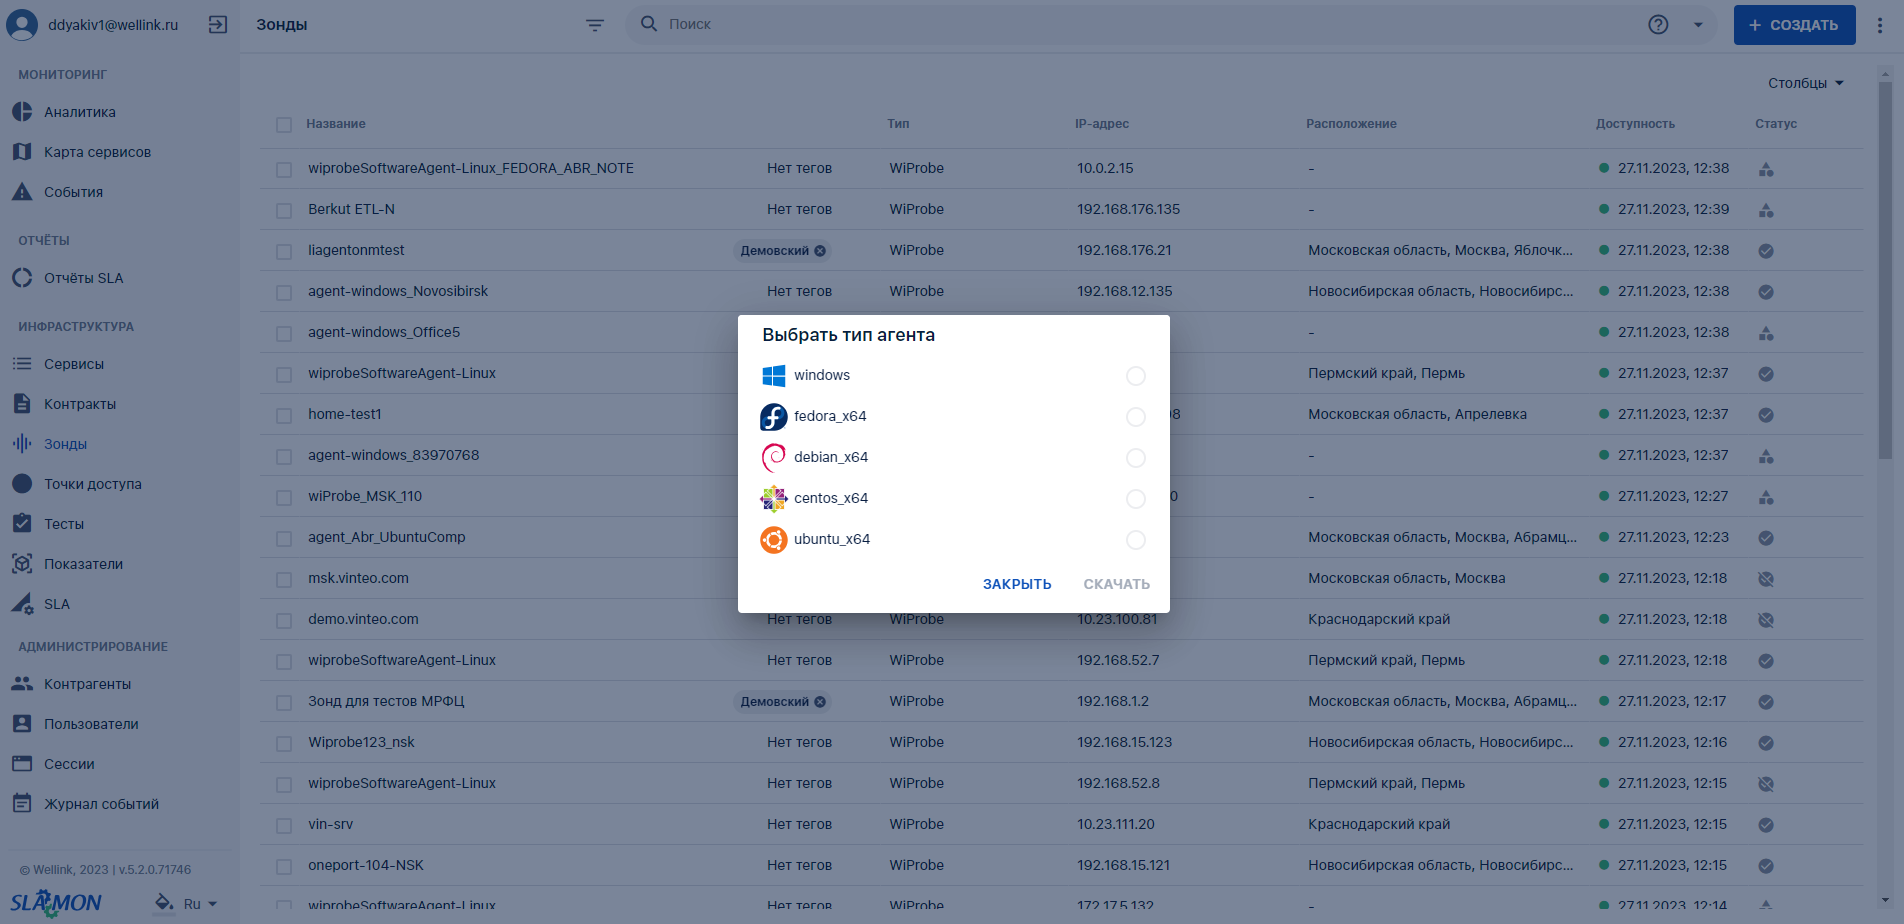Click the vertical scrollbar of the table

[1885, 270]
